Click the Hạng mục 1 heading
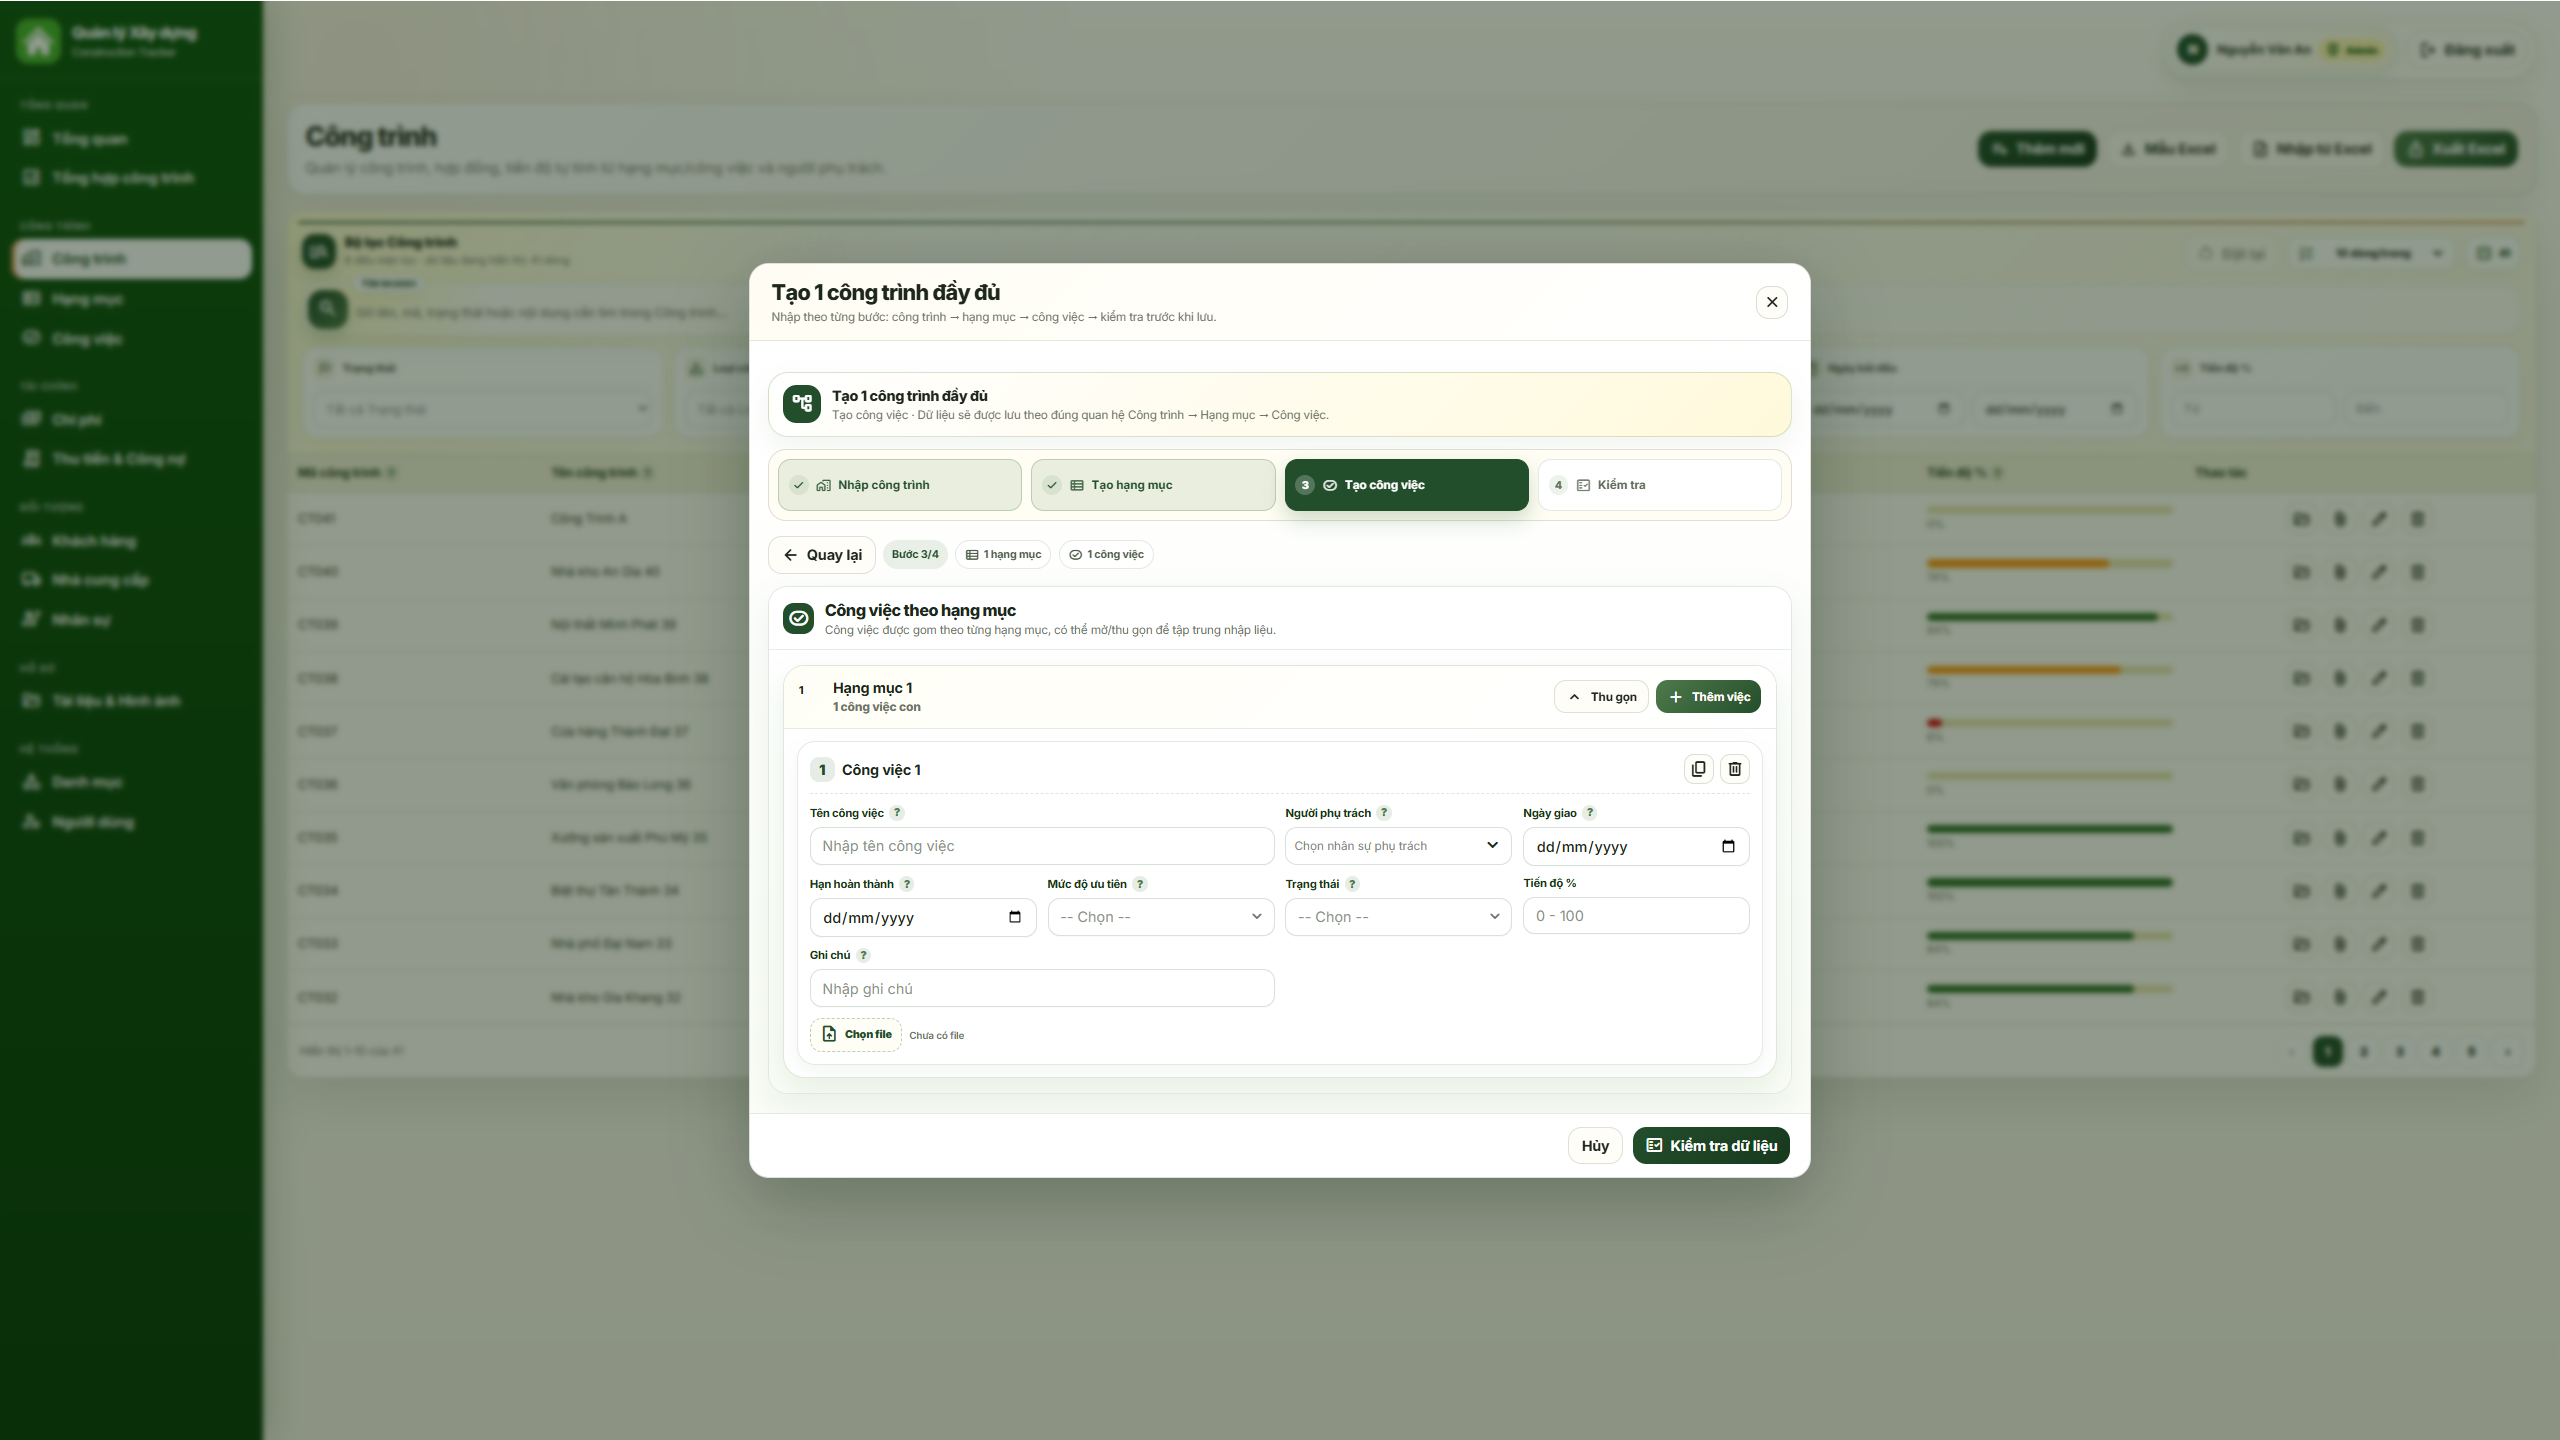 [872, 688]
